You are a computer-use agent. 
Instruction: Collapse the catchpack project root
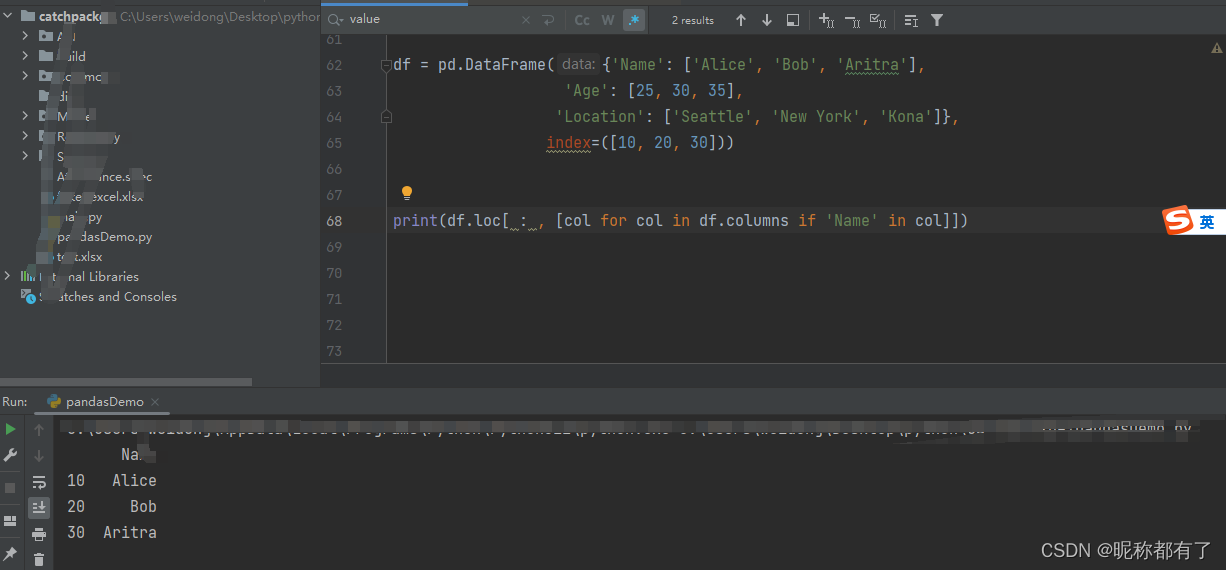(8, 16)
